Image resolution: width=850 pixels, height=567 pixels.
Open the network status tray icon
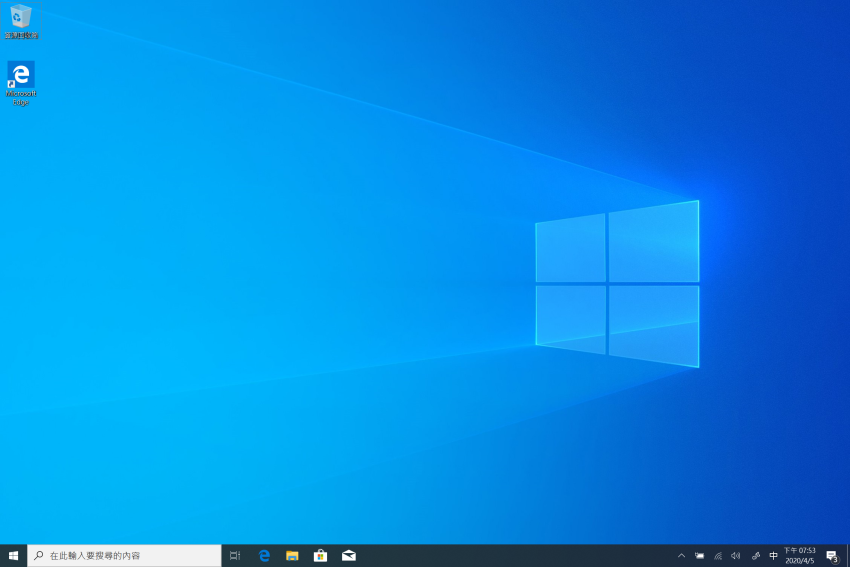[x=718, y=556]
